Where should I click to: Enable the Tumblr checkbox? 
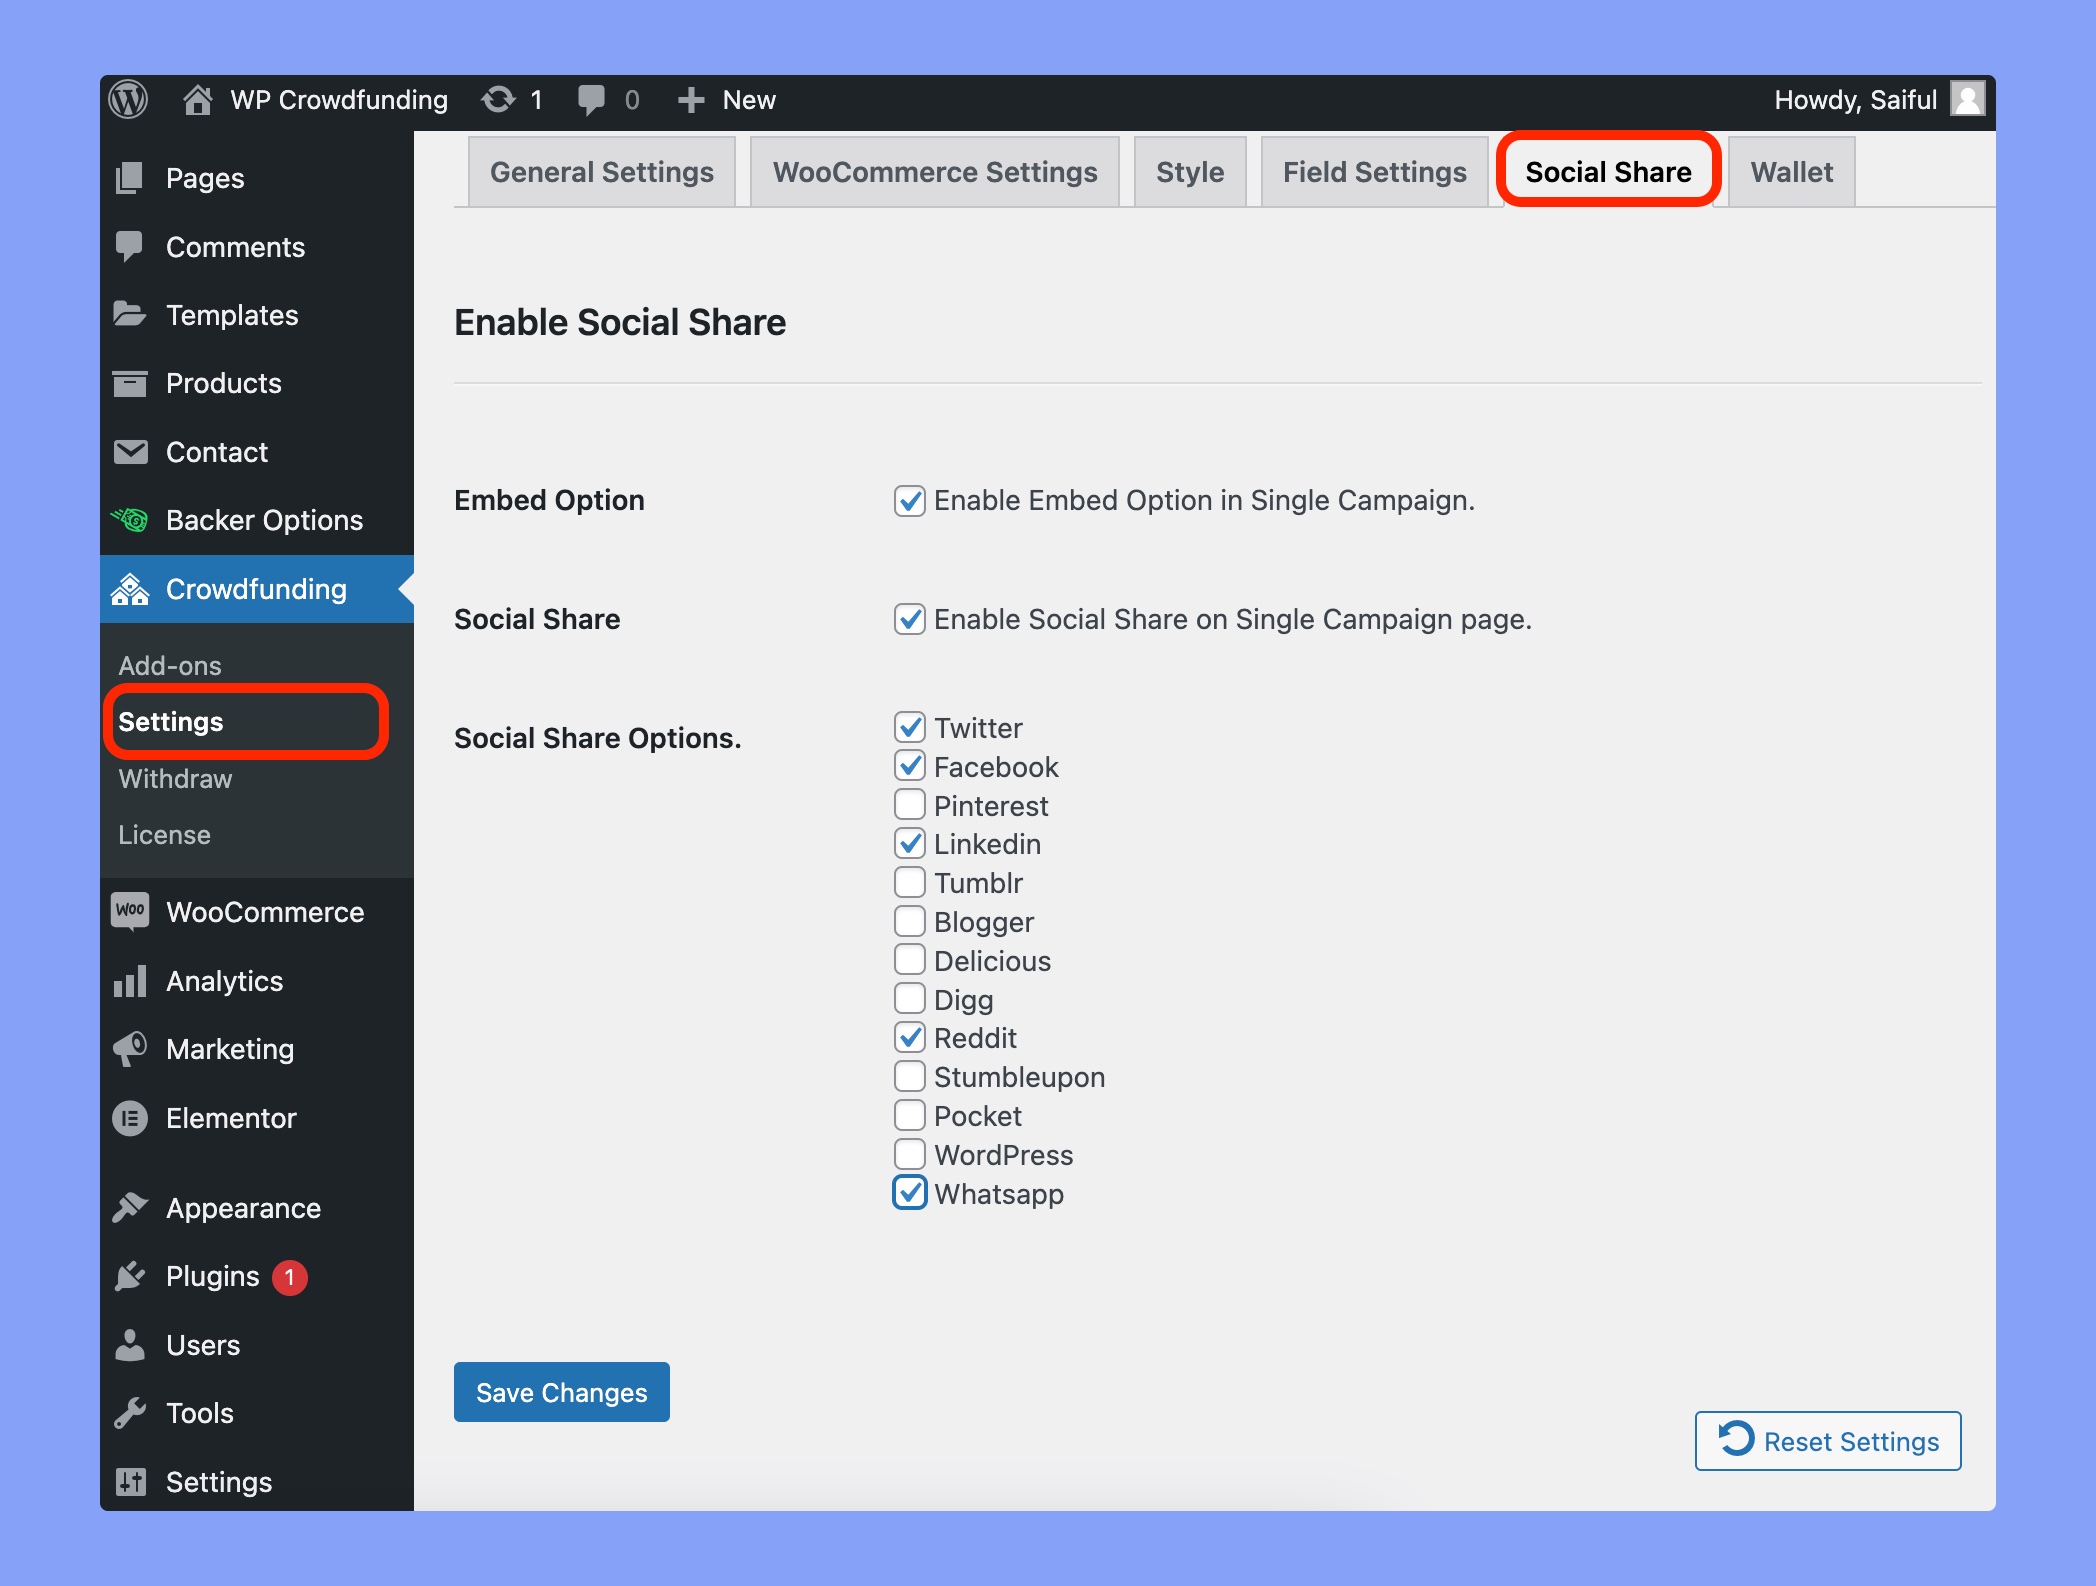pos(909,882)
